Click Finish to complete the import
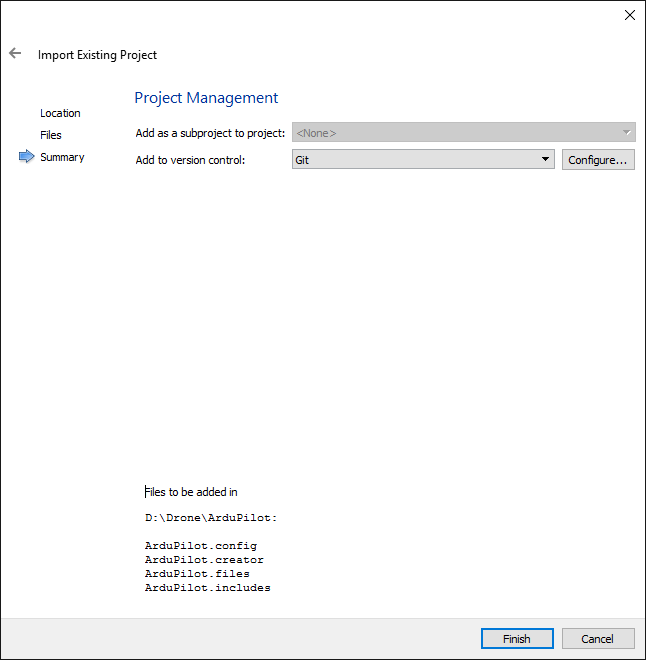Viewport: 646px width, 660px height. (x=516, y=639)
